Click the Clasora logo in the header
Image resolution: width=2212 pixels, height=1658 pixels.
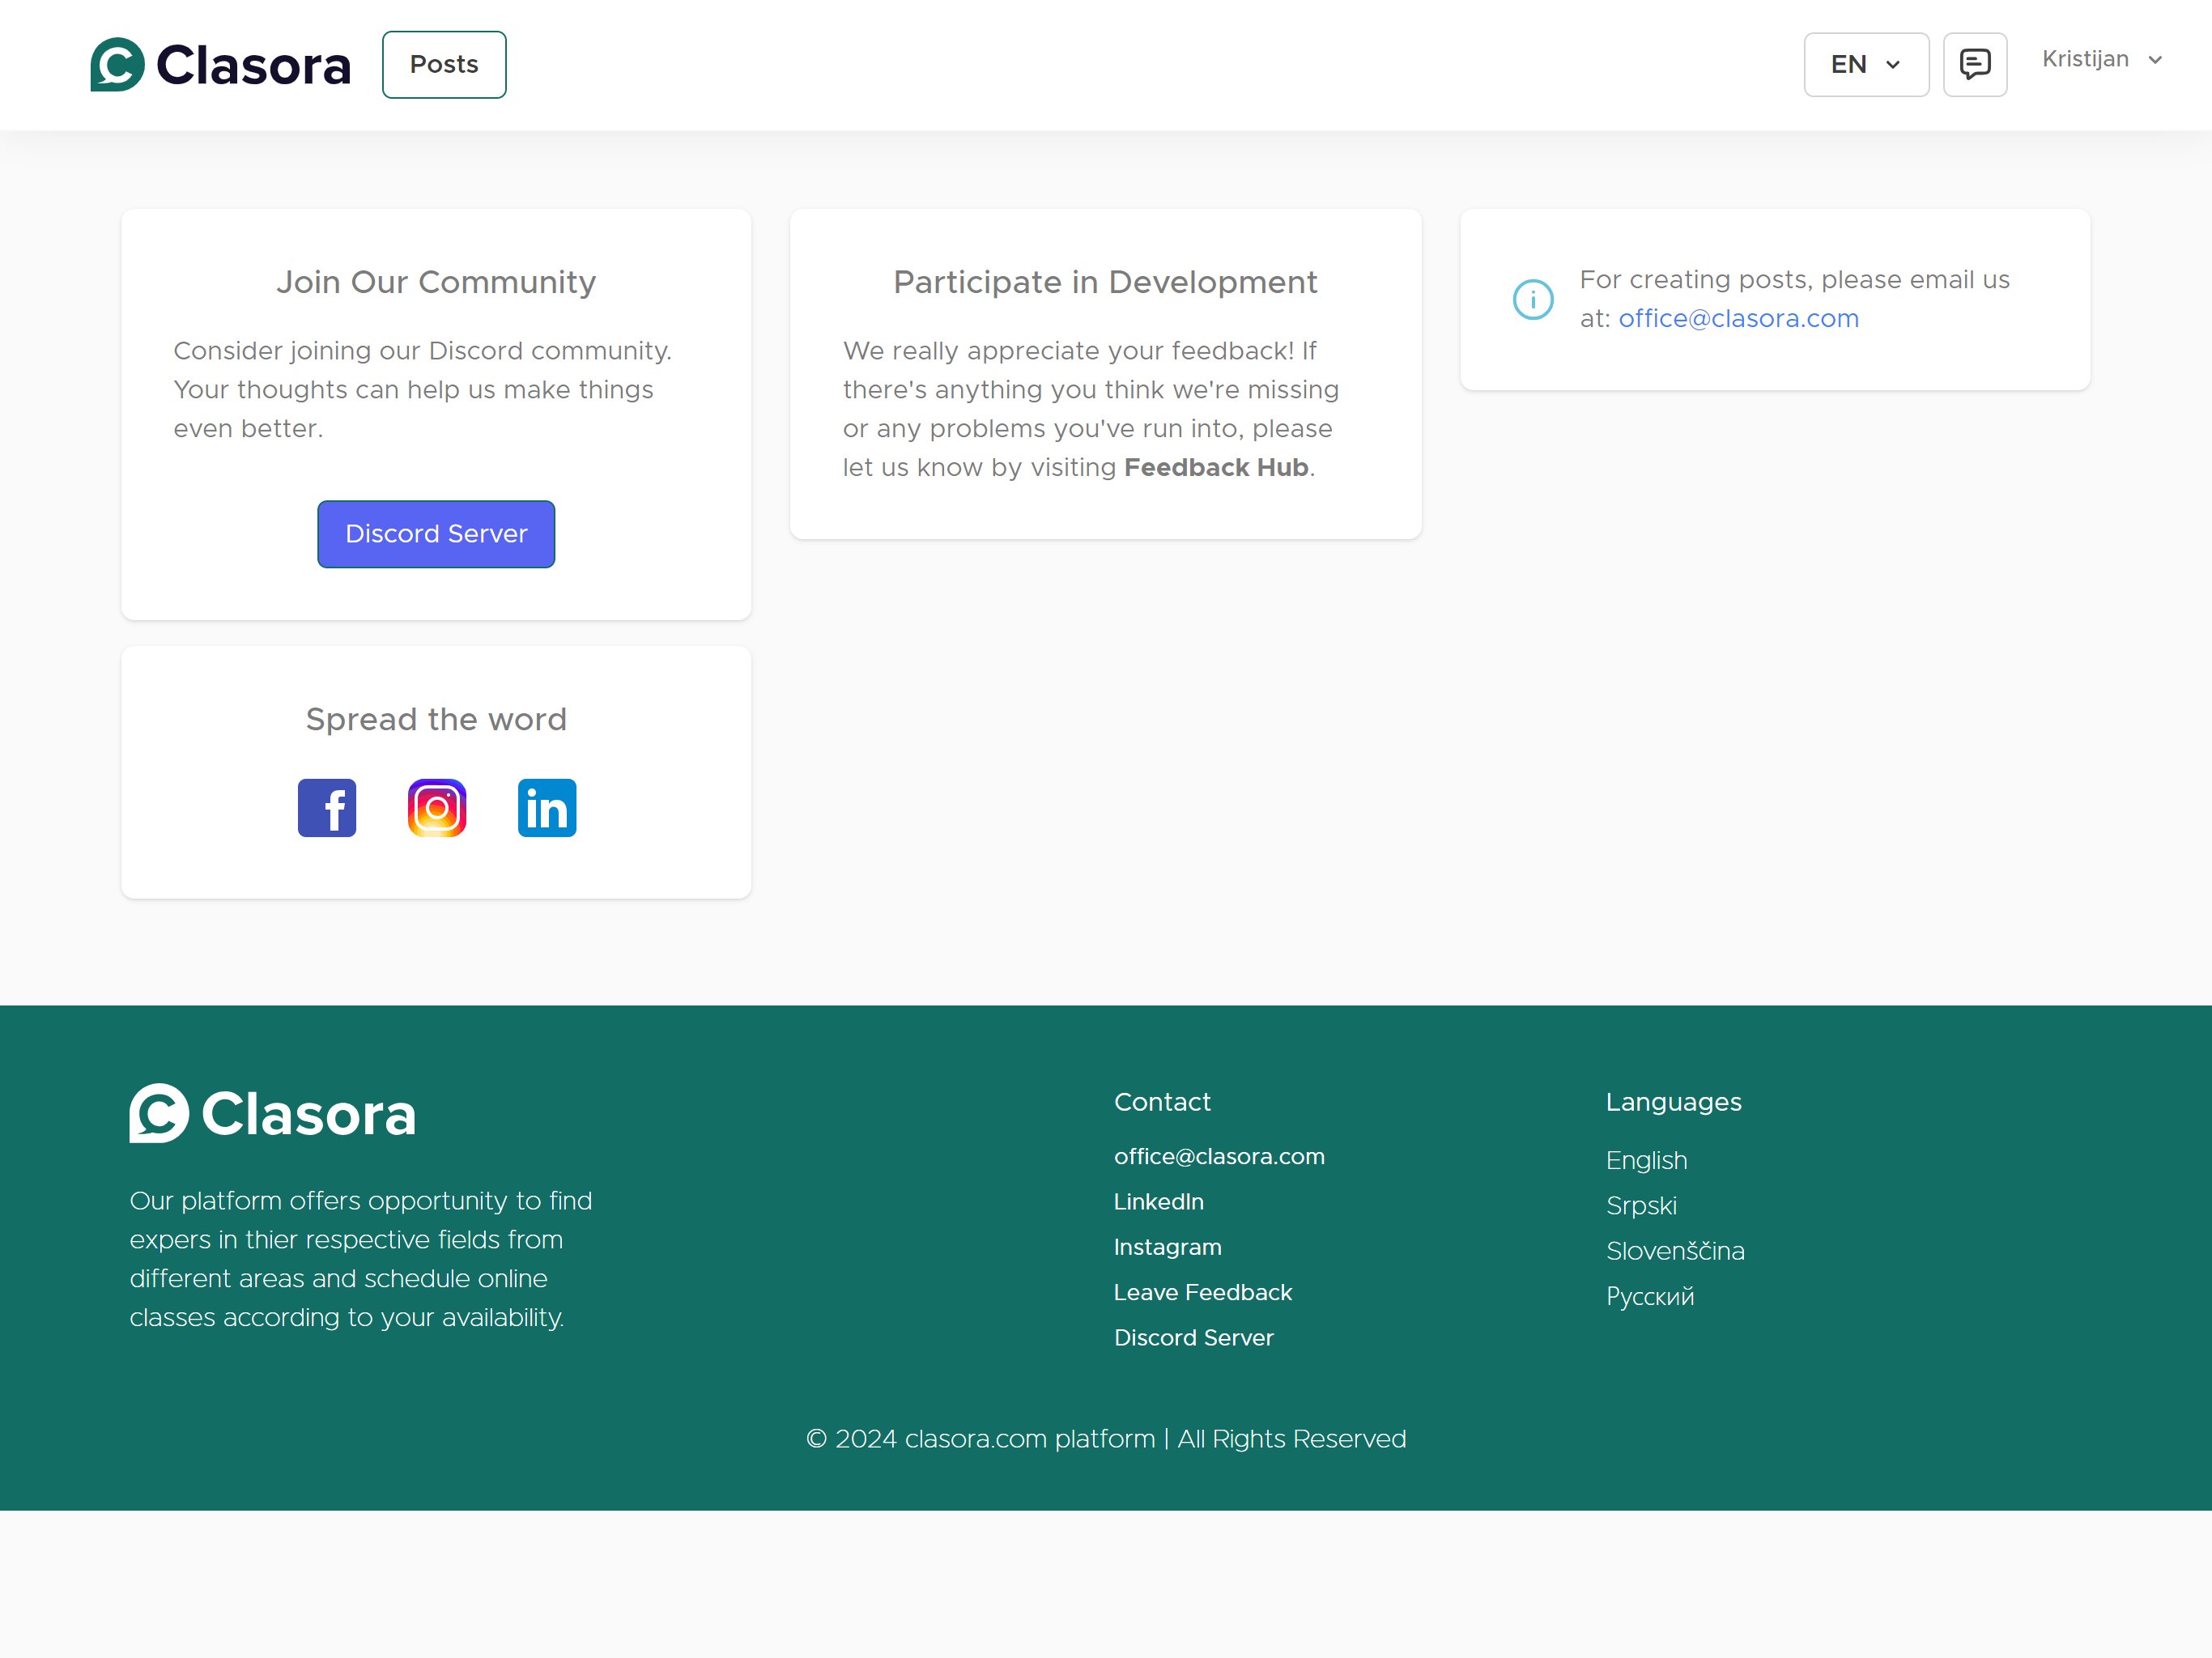220,65
